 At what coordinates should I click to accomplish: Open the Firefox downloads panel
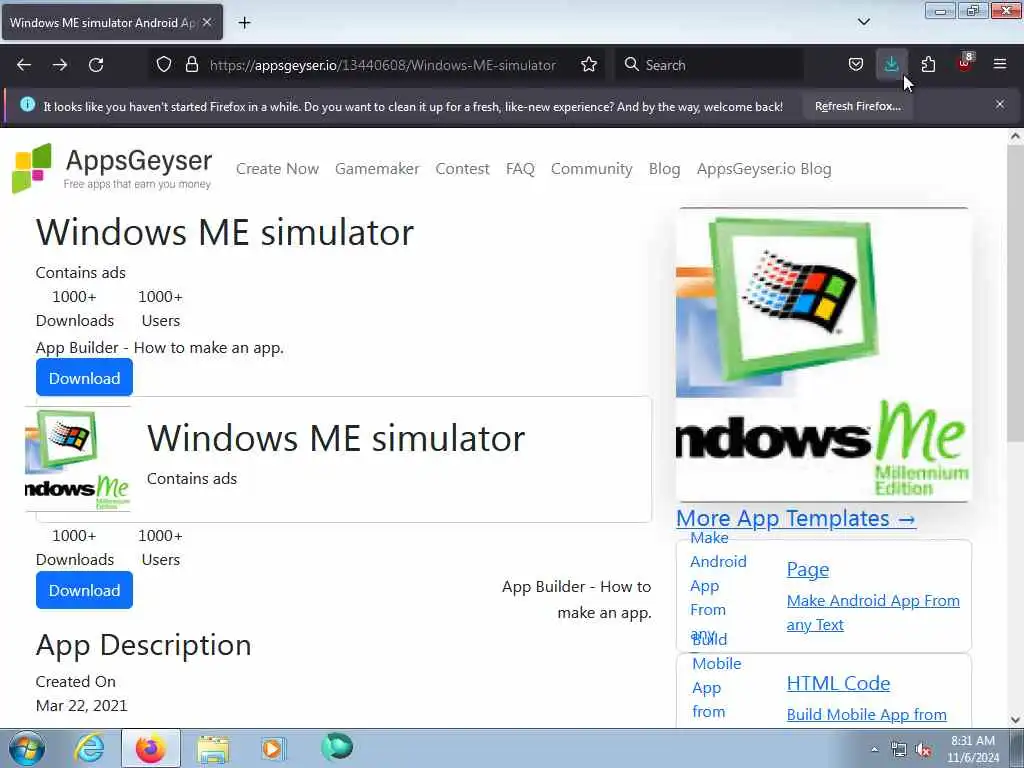[891, 65]
